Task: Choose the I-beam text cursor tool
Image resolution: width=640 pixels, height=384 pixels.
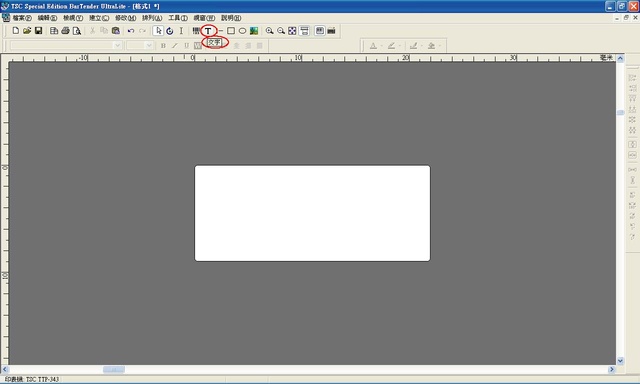Action: (x=181, y=31)
